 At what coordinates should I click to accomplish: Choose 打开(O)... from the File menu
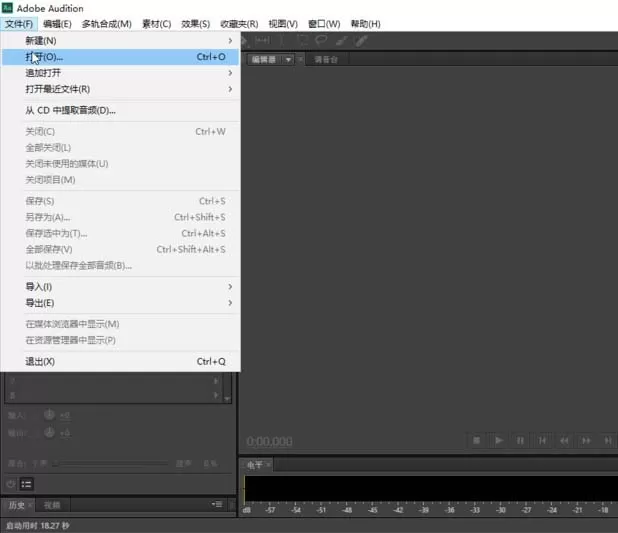pyautogui.click(x=120, y=57)
